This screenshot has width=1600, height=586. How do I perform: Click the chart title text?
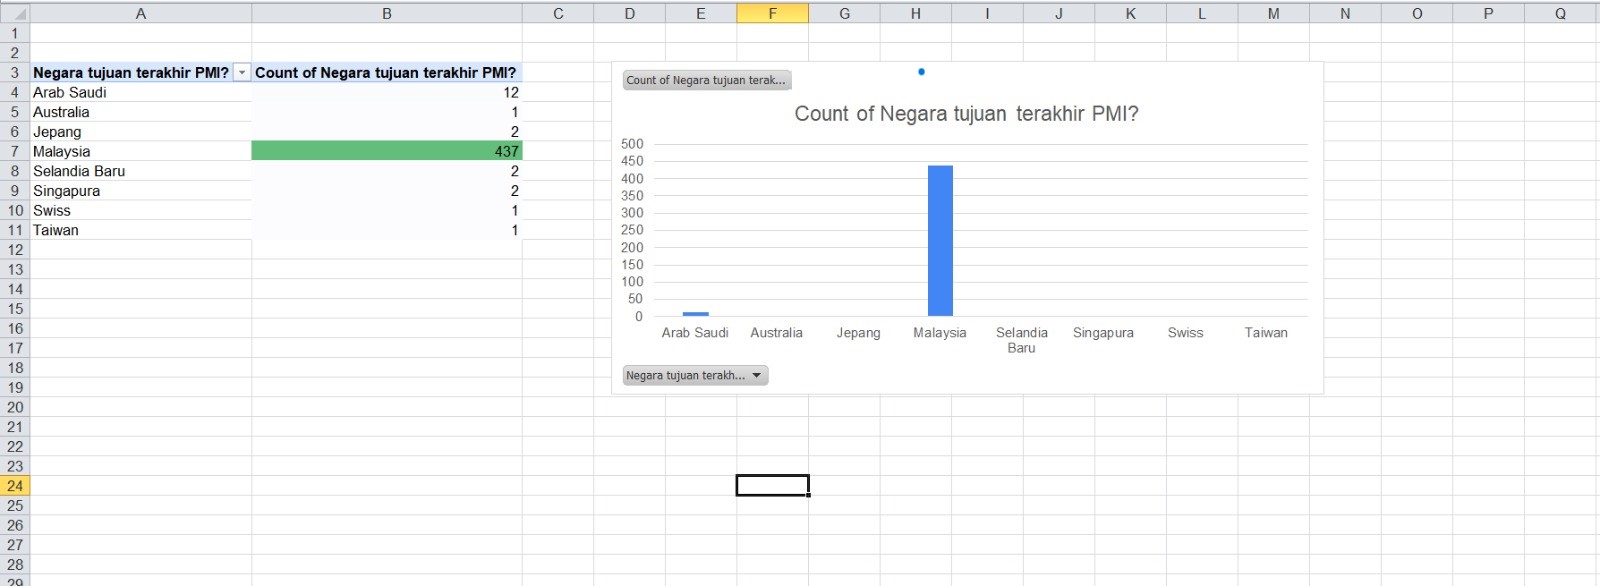[x=966, y=114]
